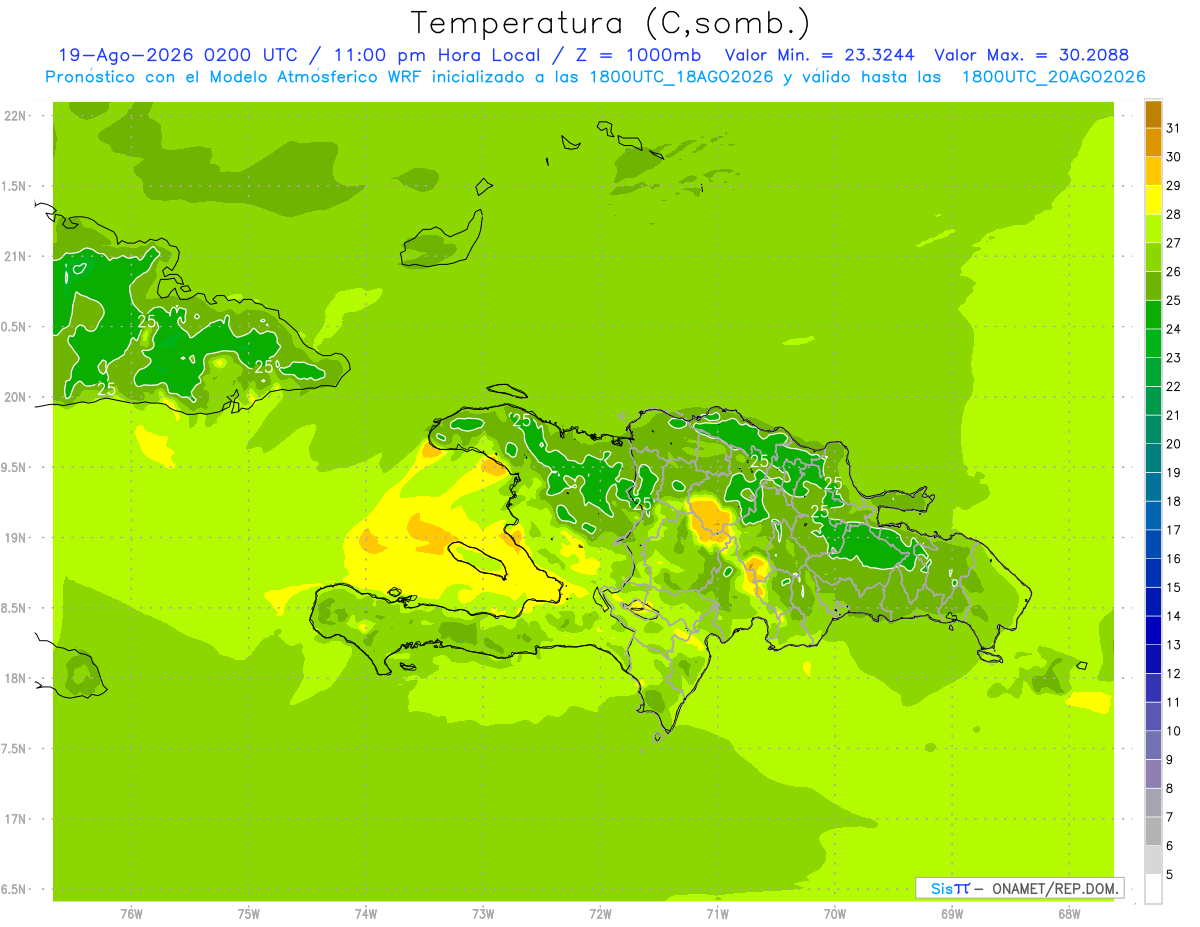Click the purple legend swatch between 9 and 10
The height and width of the screenshot is (927, 1200).
pos(1153,745)
